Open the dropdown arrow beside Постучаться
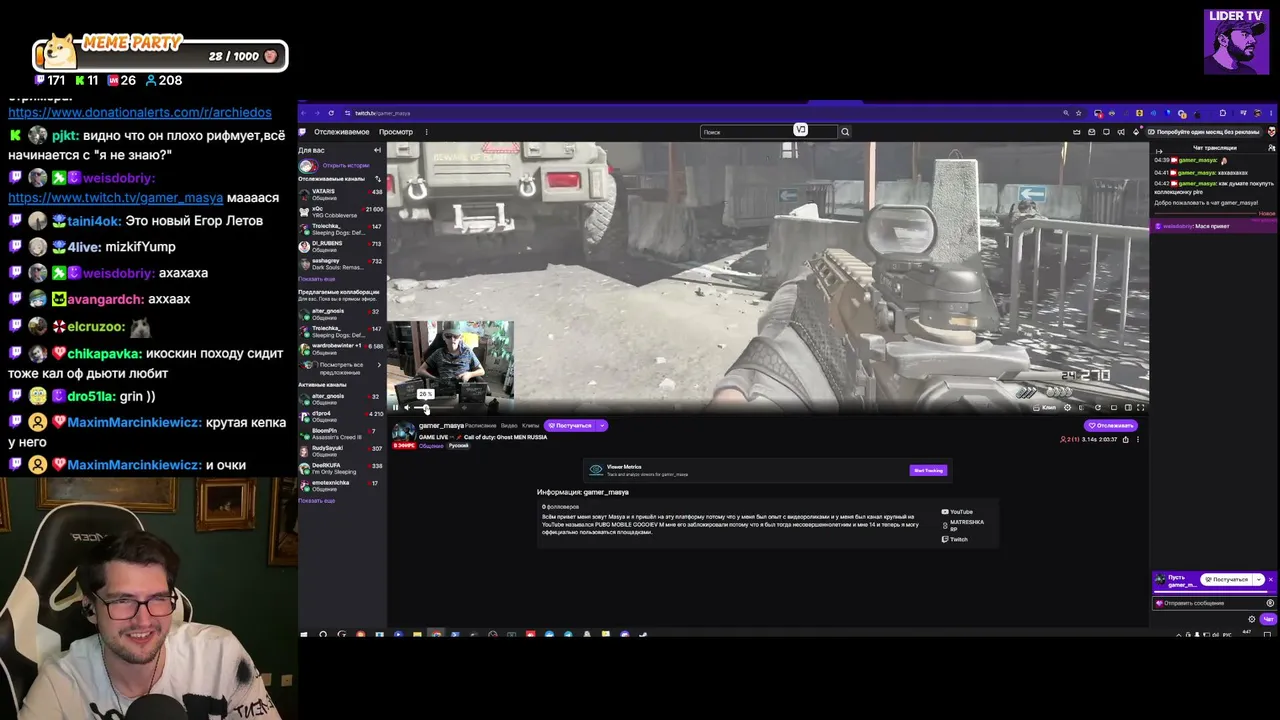This screenshot has width=1280, height=720. click(x=602, y=426)
